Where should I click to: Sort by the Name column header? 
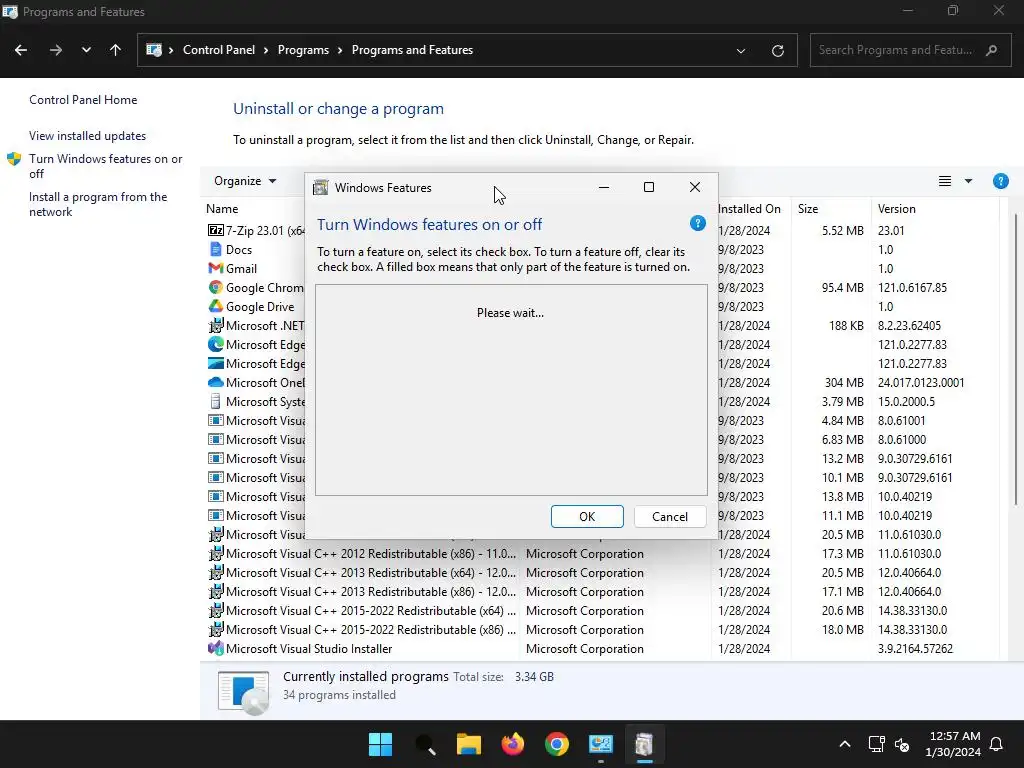(222, 209)
